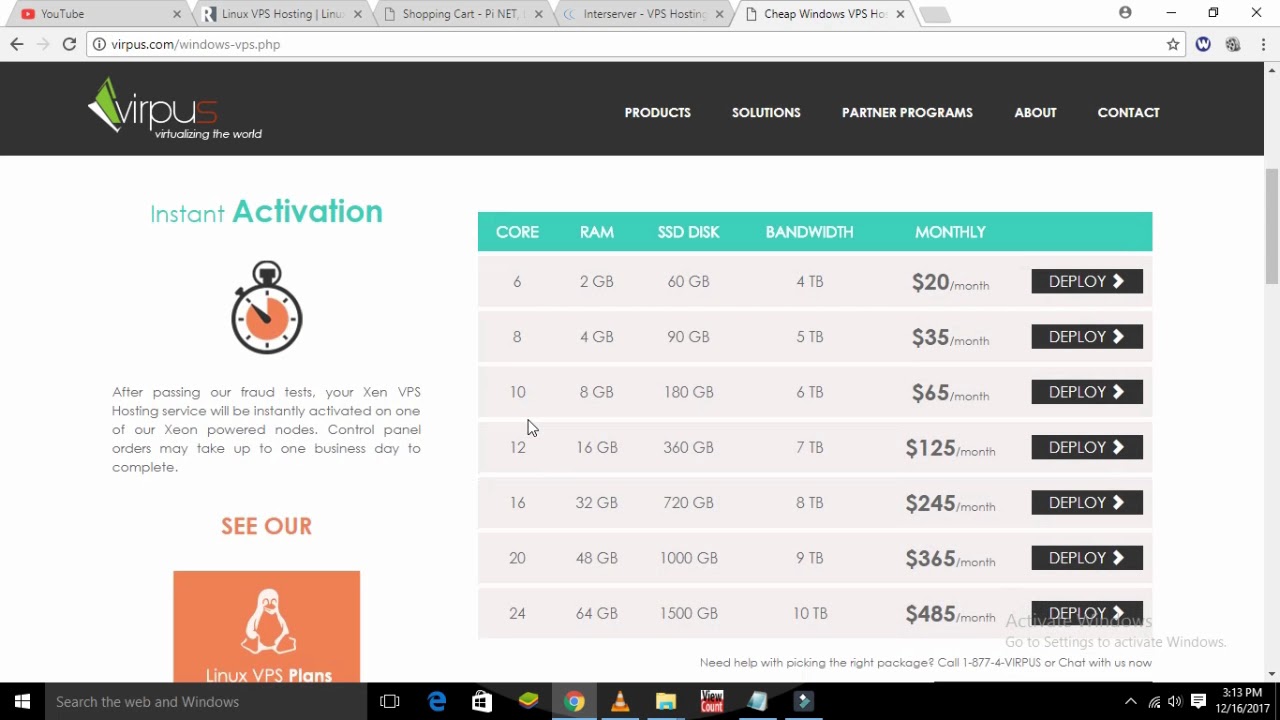Open a new tab button
Viewport: 1280px width, 720px height.
[x=934, y=14]
